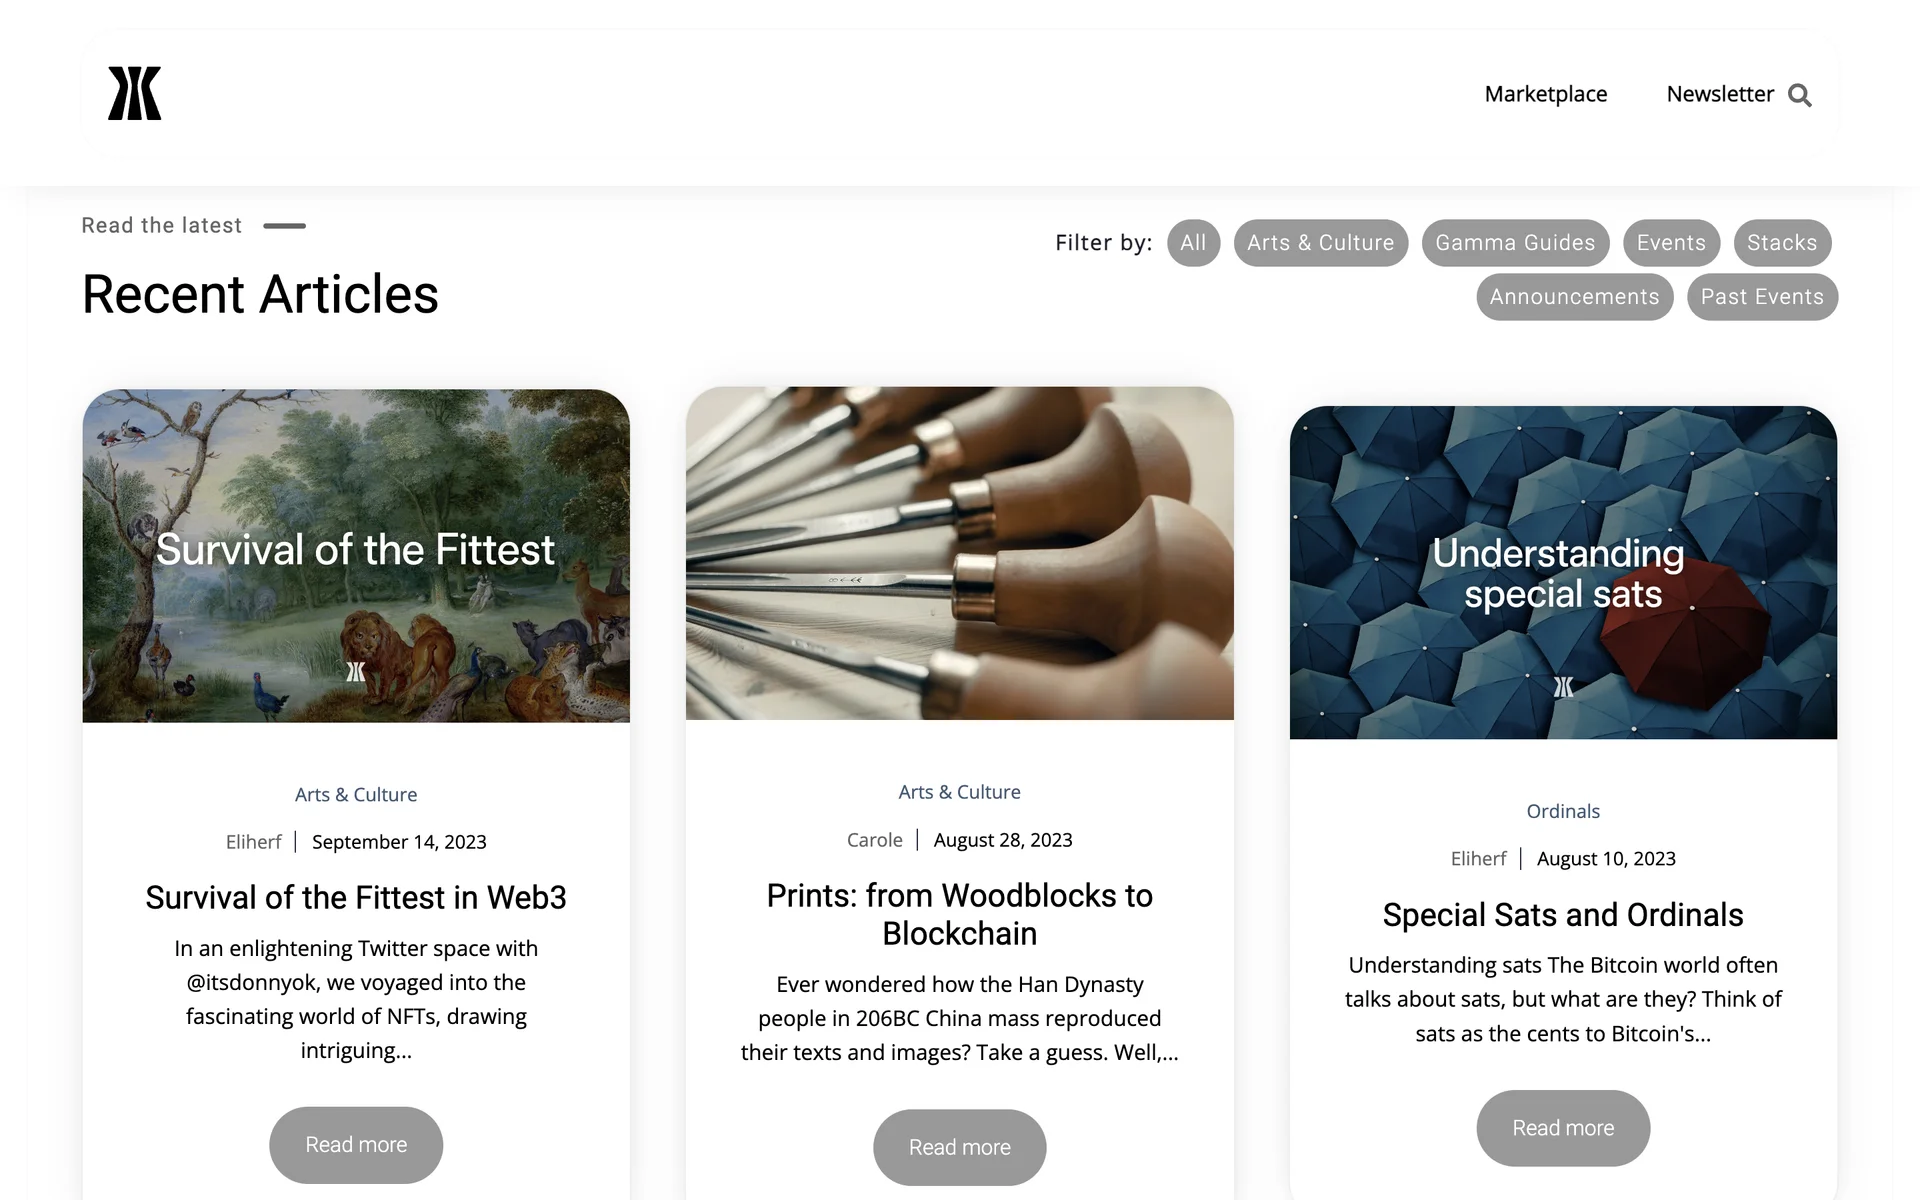
Task: Open Prints: from Woodblocks to Blockchain title
Action: pyautogui.click(x=960, y=914)
